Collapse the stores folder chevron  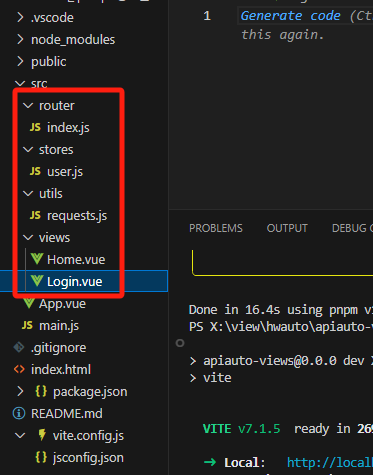click(x=28, y=149)
